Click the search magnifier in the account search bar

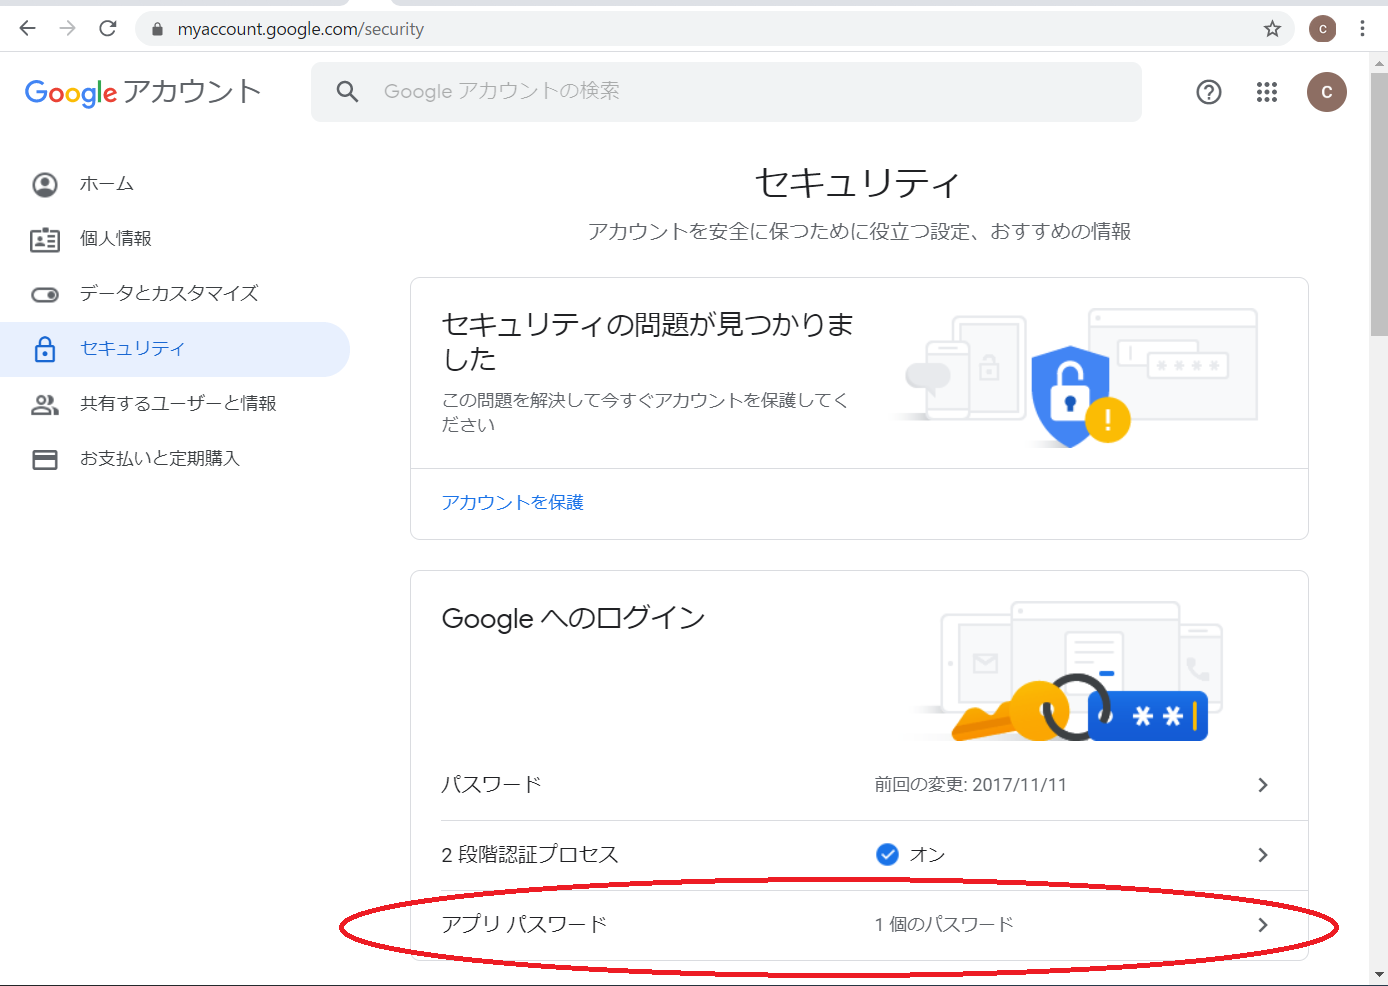pyautogui.click(x=347, y=91)
